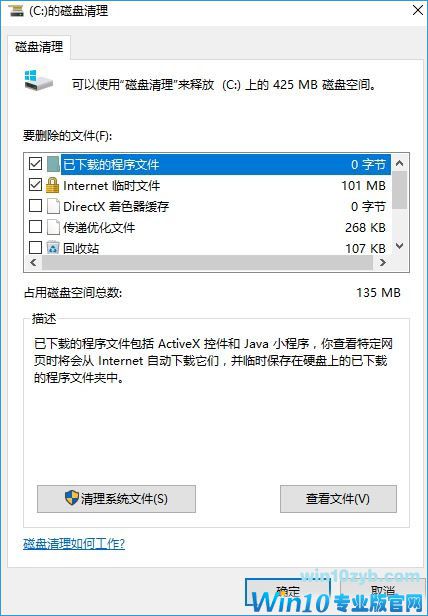Image resolution: width=428 pixels, height=616 pixels.
Task: Open the 磁盘清理如何工作? link
Action: [x=74, y=544]
